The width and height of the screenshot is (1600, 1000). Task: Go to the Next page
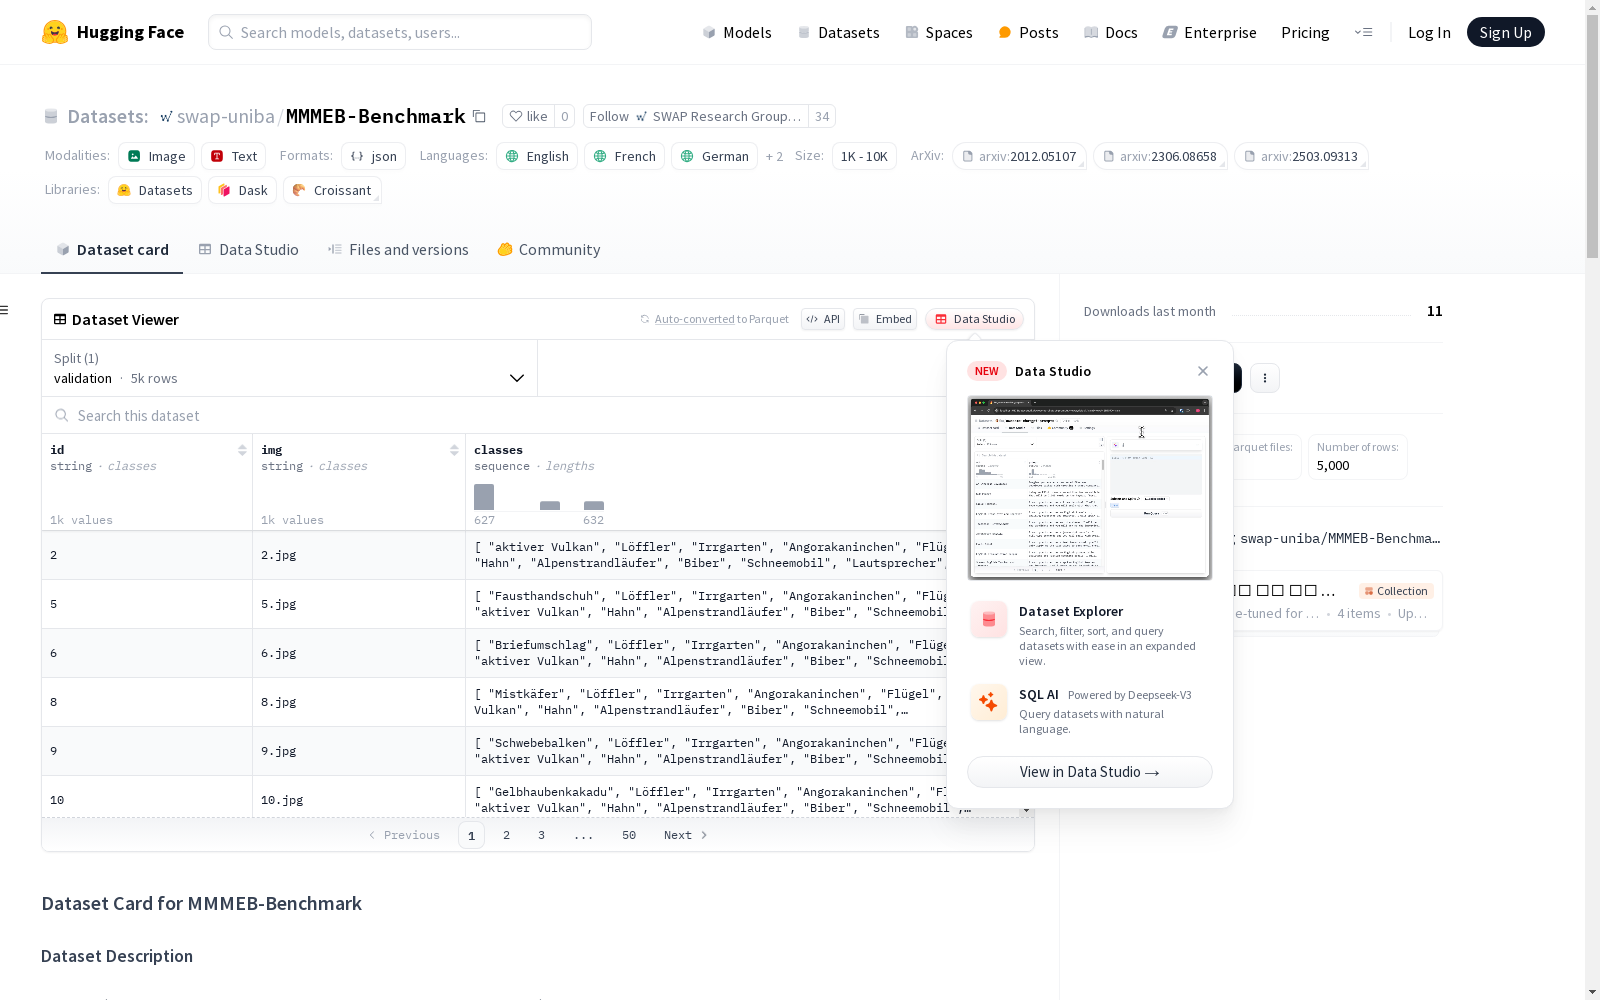tap(686, 835)
